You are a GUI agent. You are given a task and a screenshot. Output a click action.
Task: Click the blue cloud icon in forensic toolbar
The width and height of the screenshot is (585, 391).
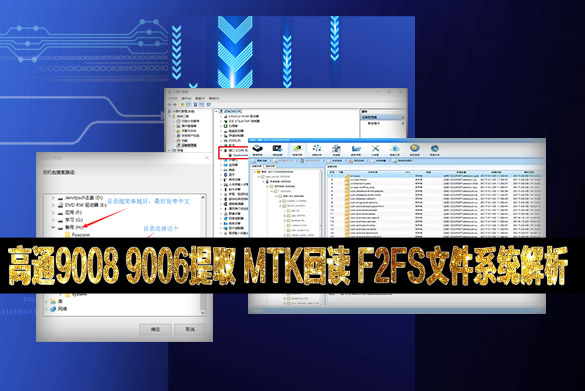395,148
